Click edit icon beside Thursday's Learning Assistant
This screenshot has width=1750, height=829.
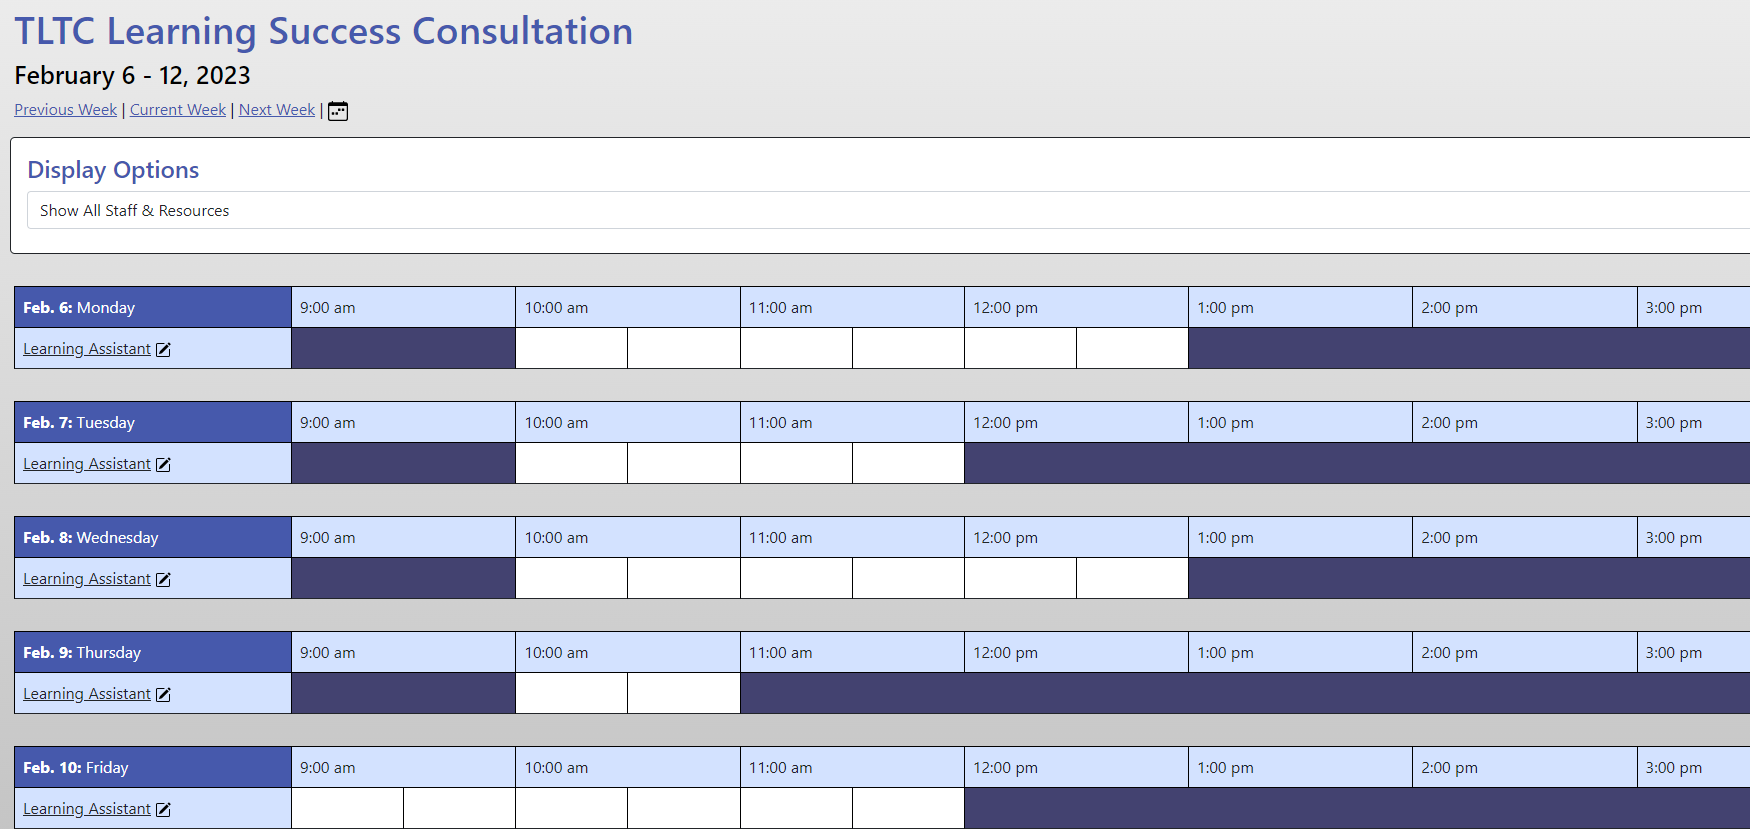(x=163, y=694)
